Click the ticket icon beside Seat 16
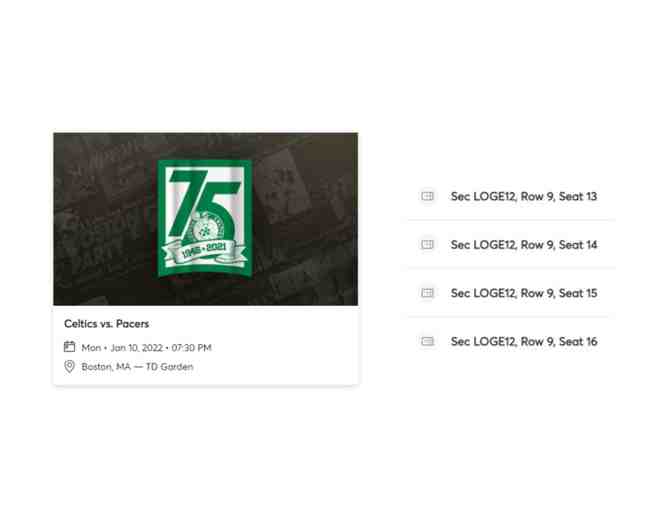This screenshot has width=672, height=510. [x=427, y=342]
